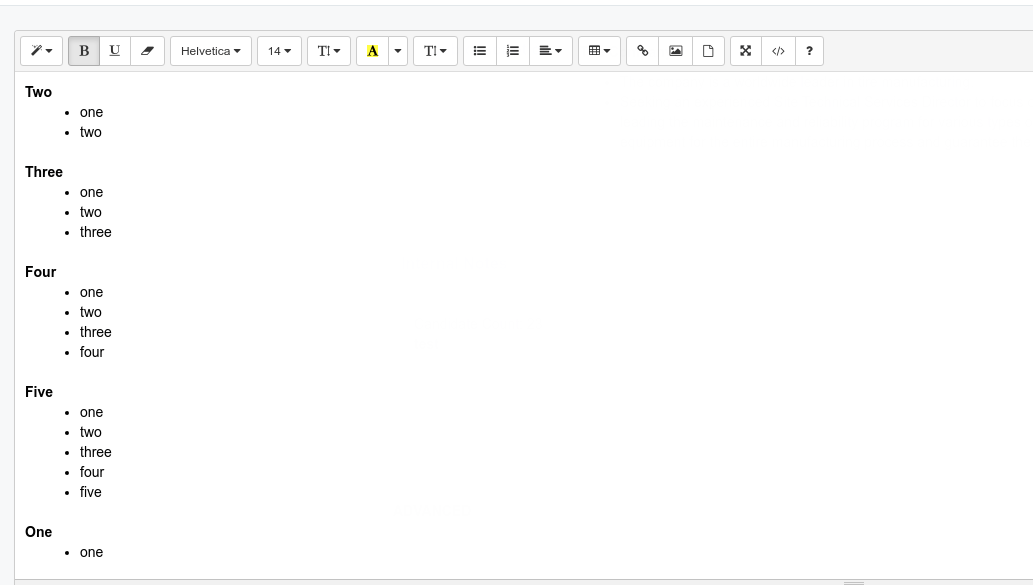
Task: Click the bold heading 'One'
Action: pos(39,532)
